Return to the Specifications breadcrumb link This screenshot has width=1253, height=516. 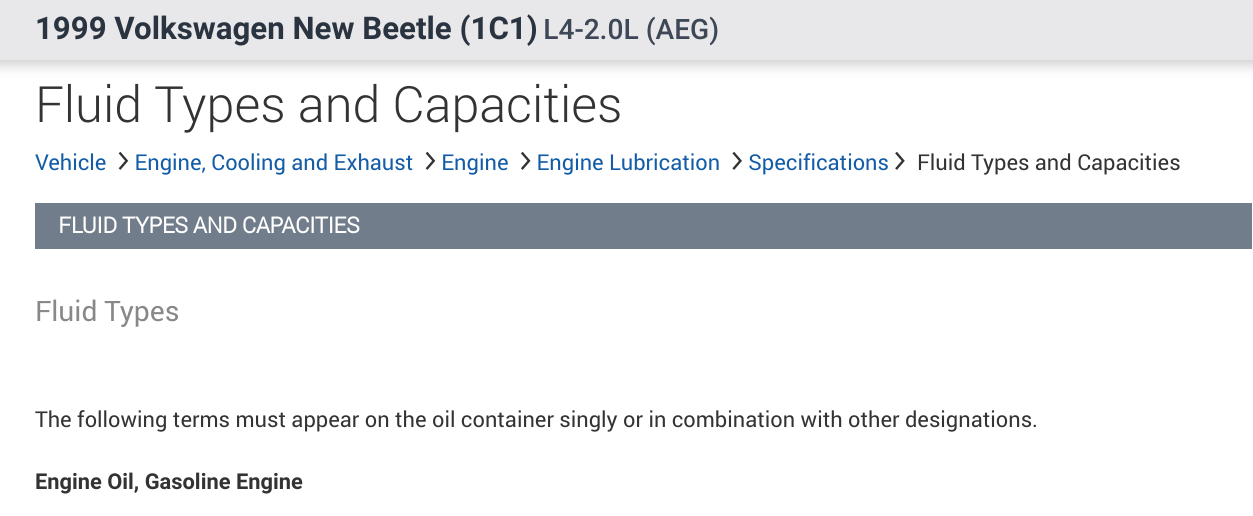818,163
